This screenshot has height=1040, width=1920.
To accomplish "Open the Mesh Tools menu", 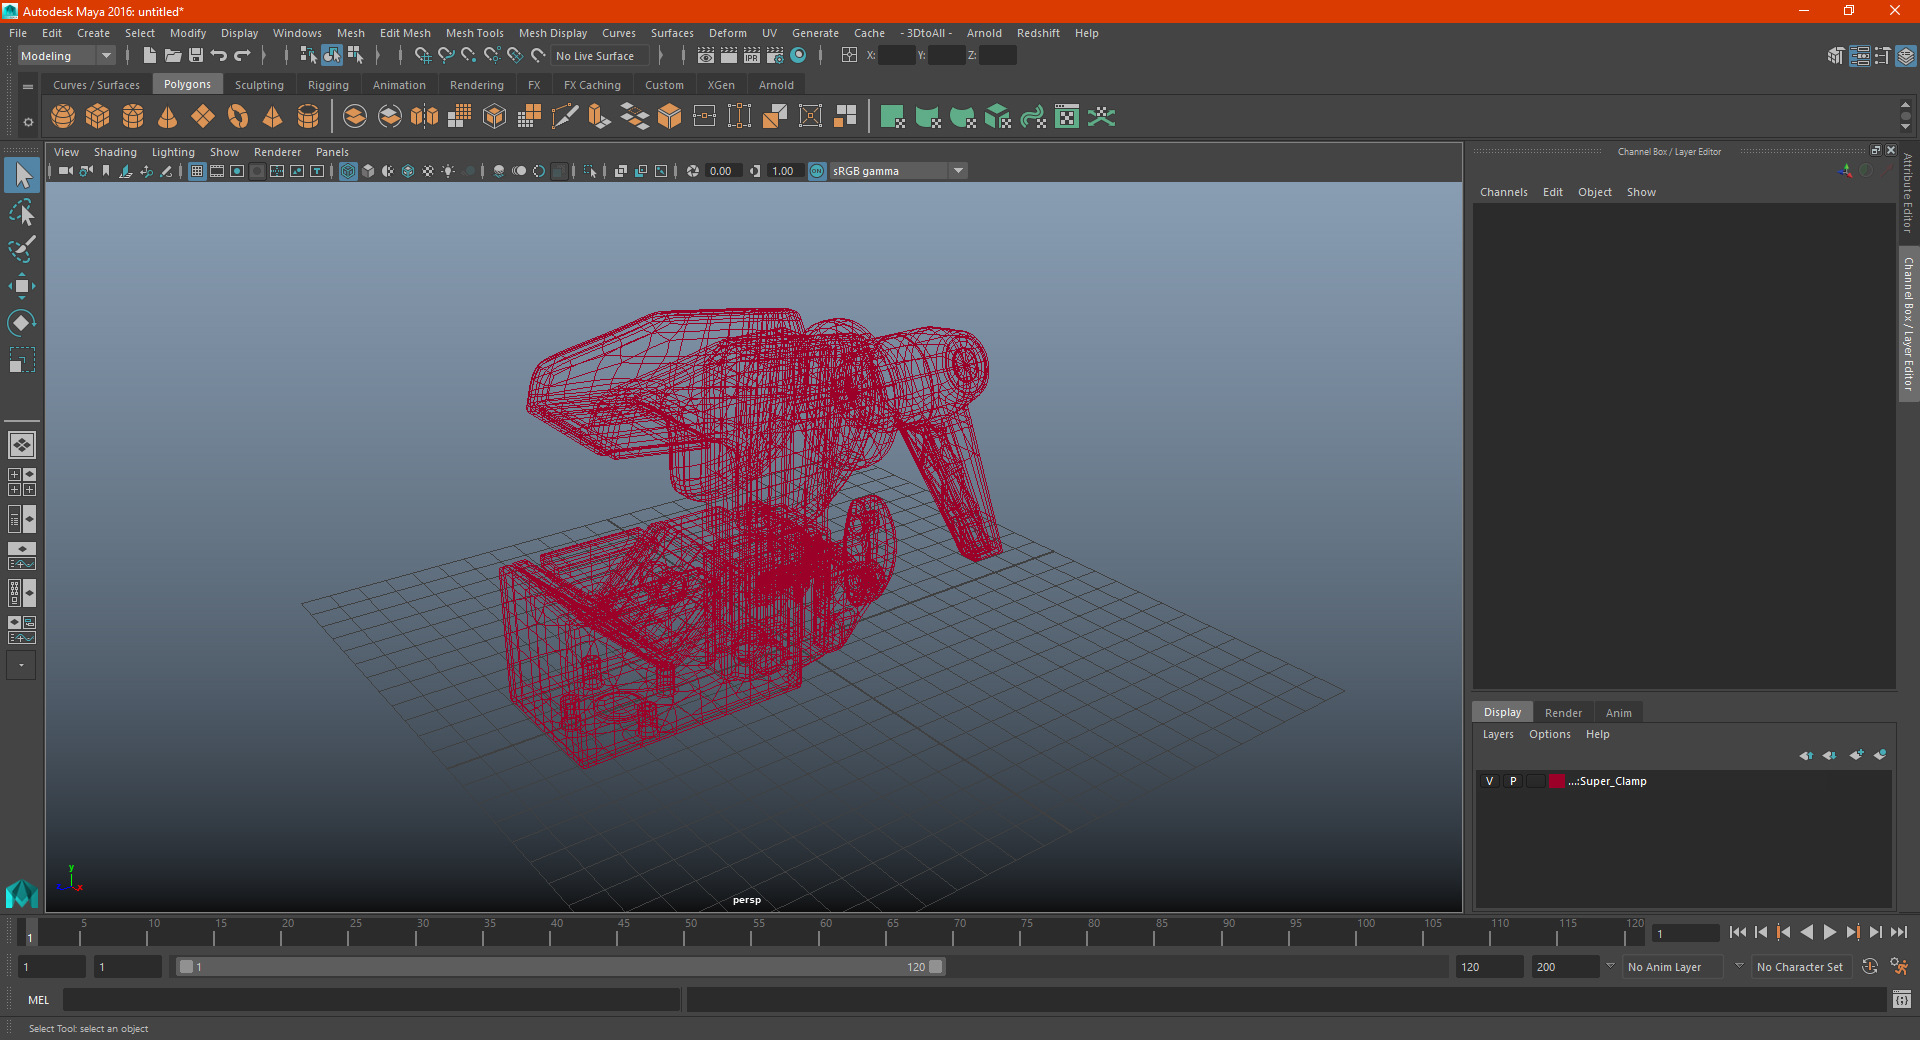I will [x=475, y=33].
